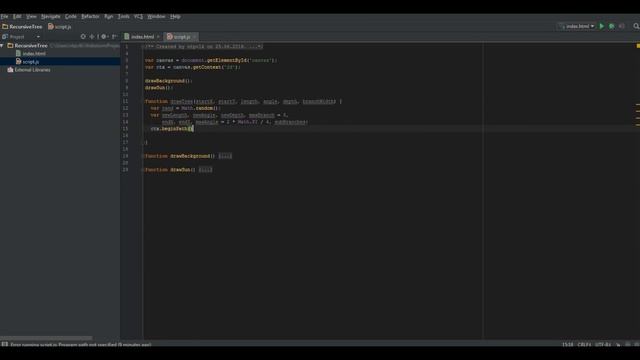This screenshot has width=640, height=360.
Task: Click the error message in status bar
Action: 81,345
